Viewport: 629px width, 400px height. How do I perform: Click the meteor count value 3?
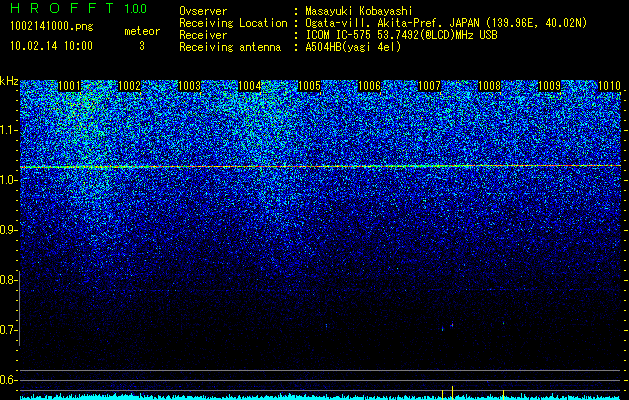click(142, 46)
